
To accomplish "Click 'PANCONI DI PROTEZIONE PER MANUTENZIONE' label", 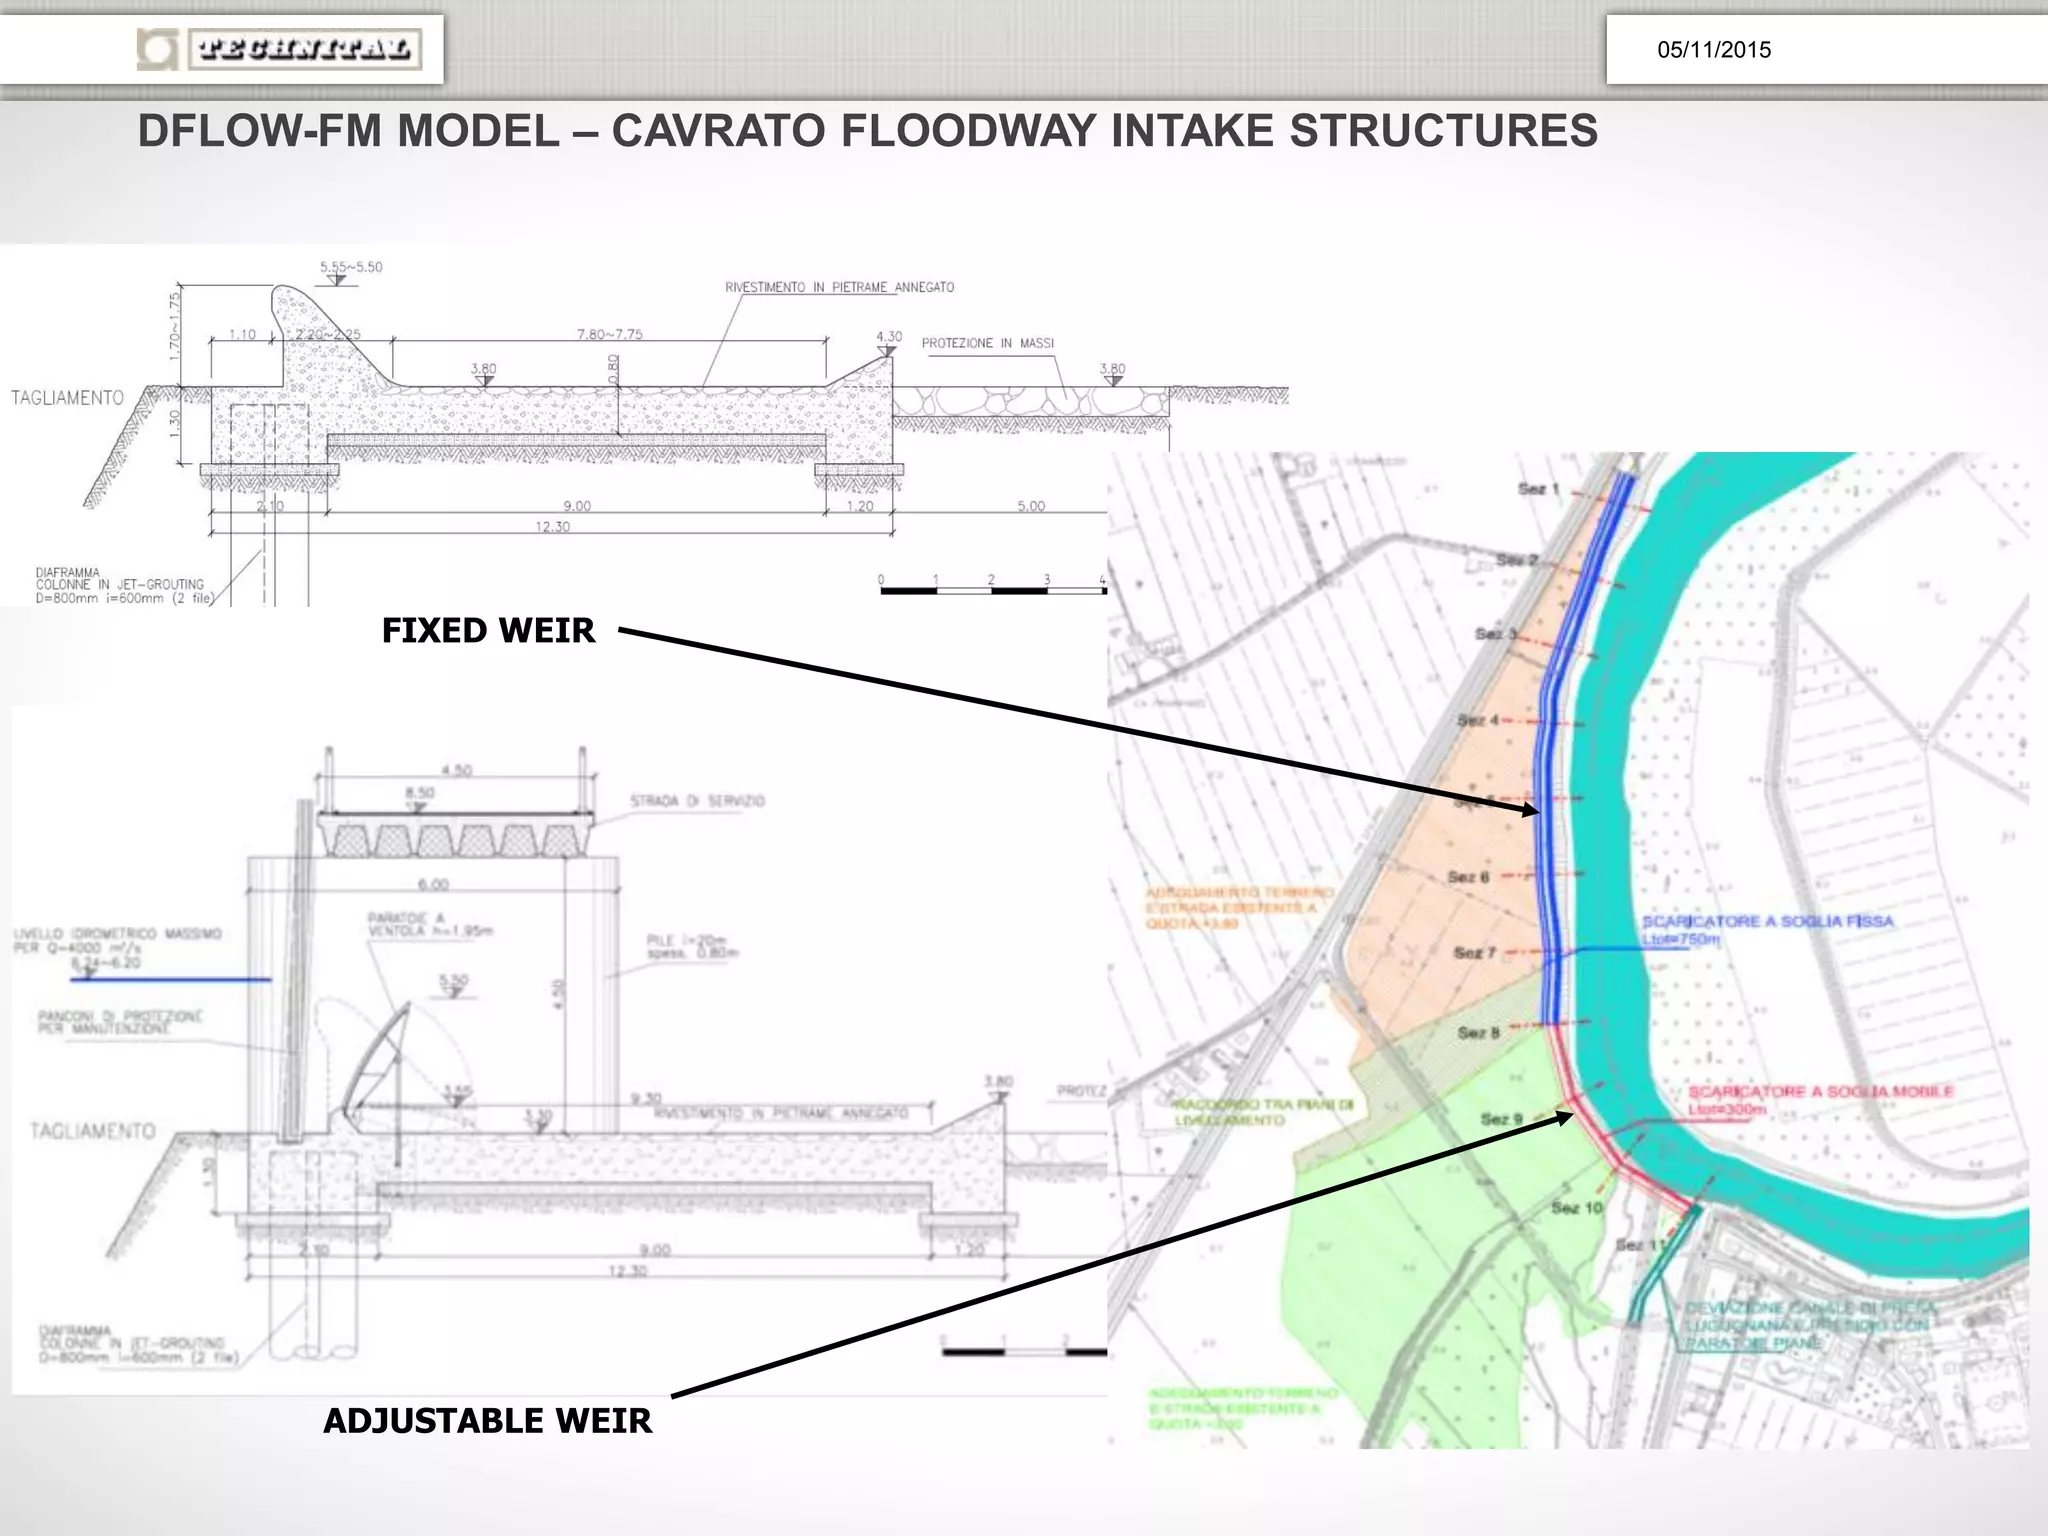I will pos(120,1022).
